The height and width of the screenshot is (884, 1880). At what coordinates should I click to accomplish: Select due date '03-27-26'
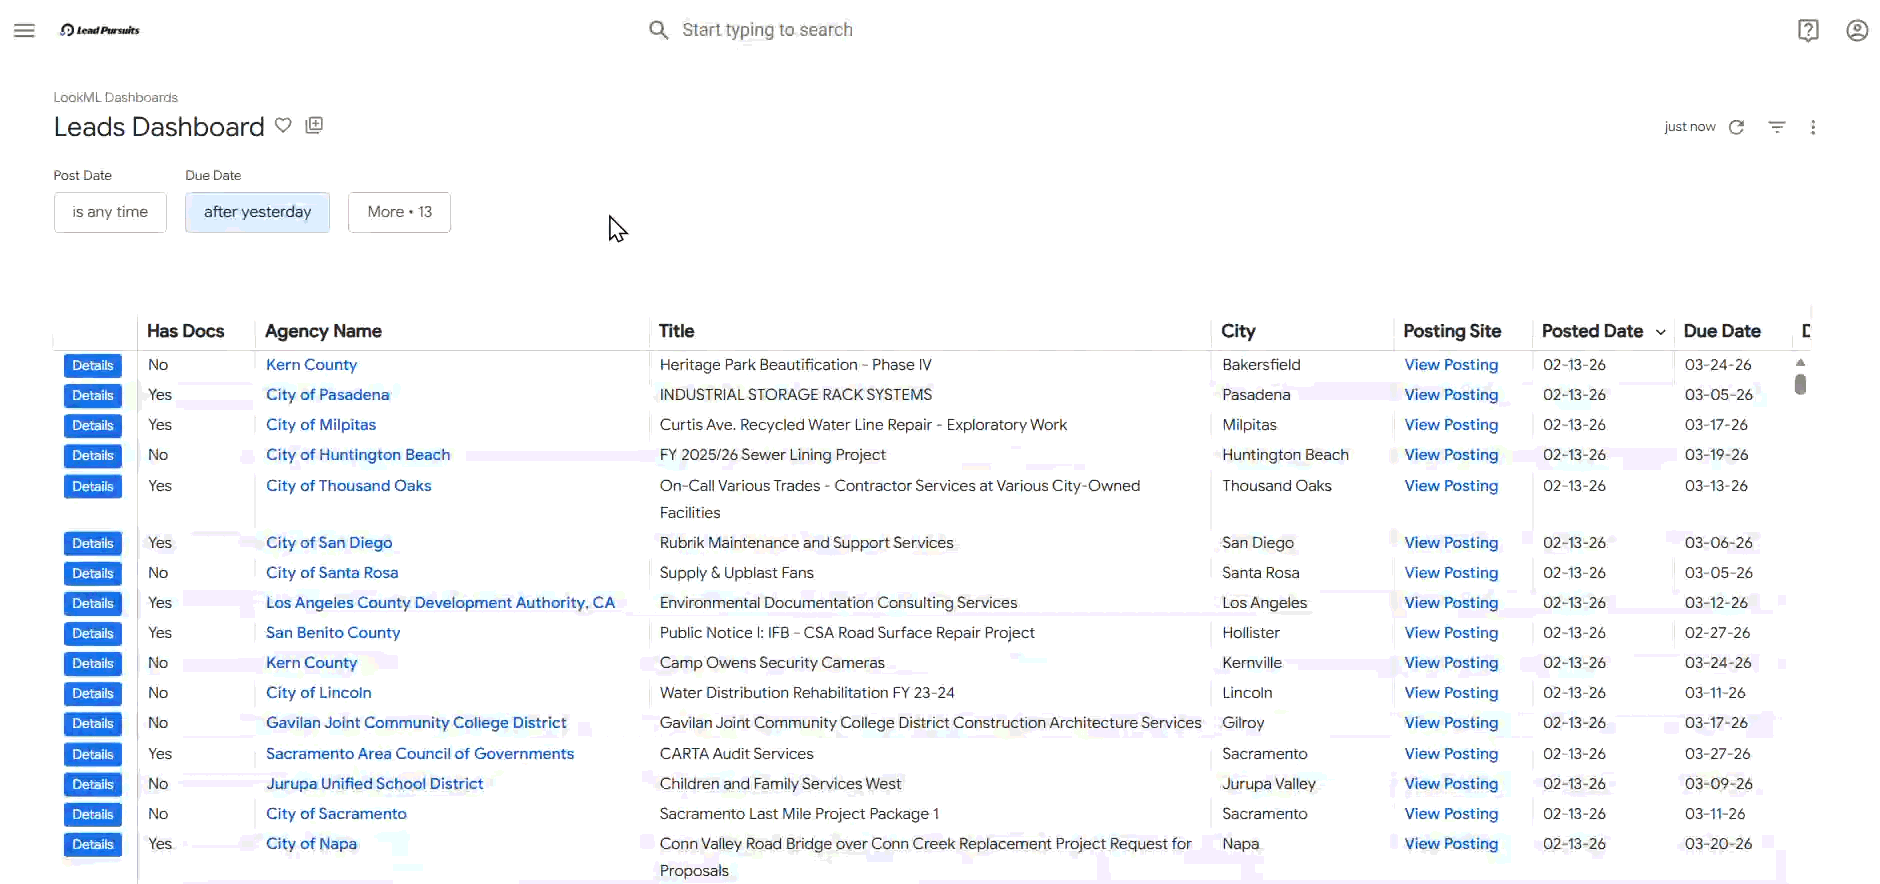1718,754
